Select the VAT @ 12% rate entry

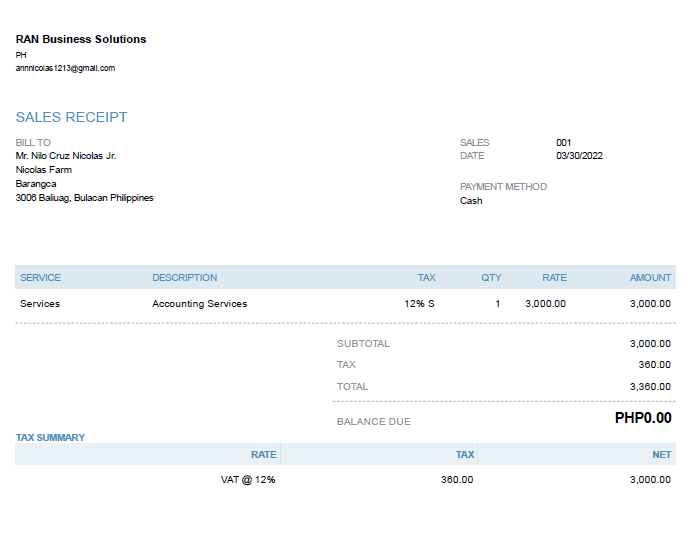tap(248, 479)
